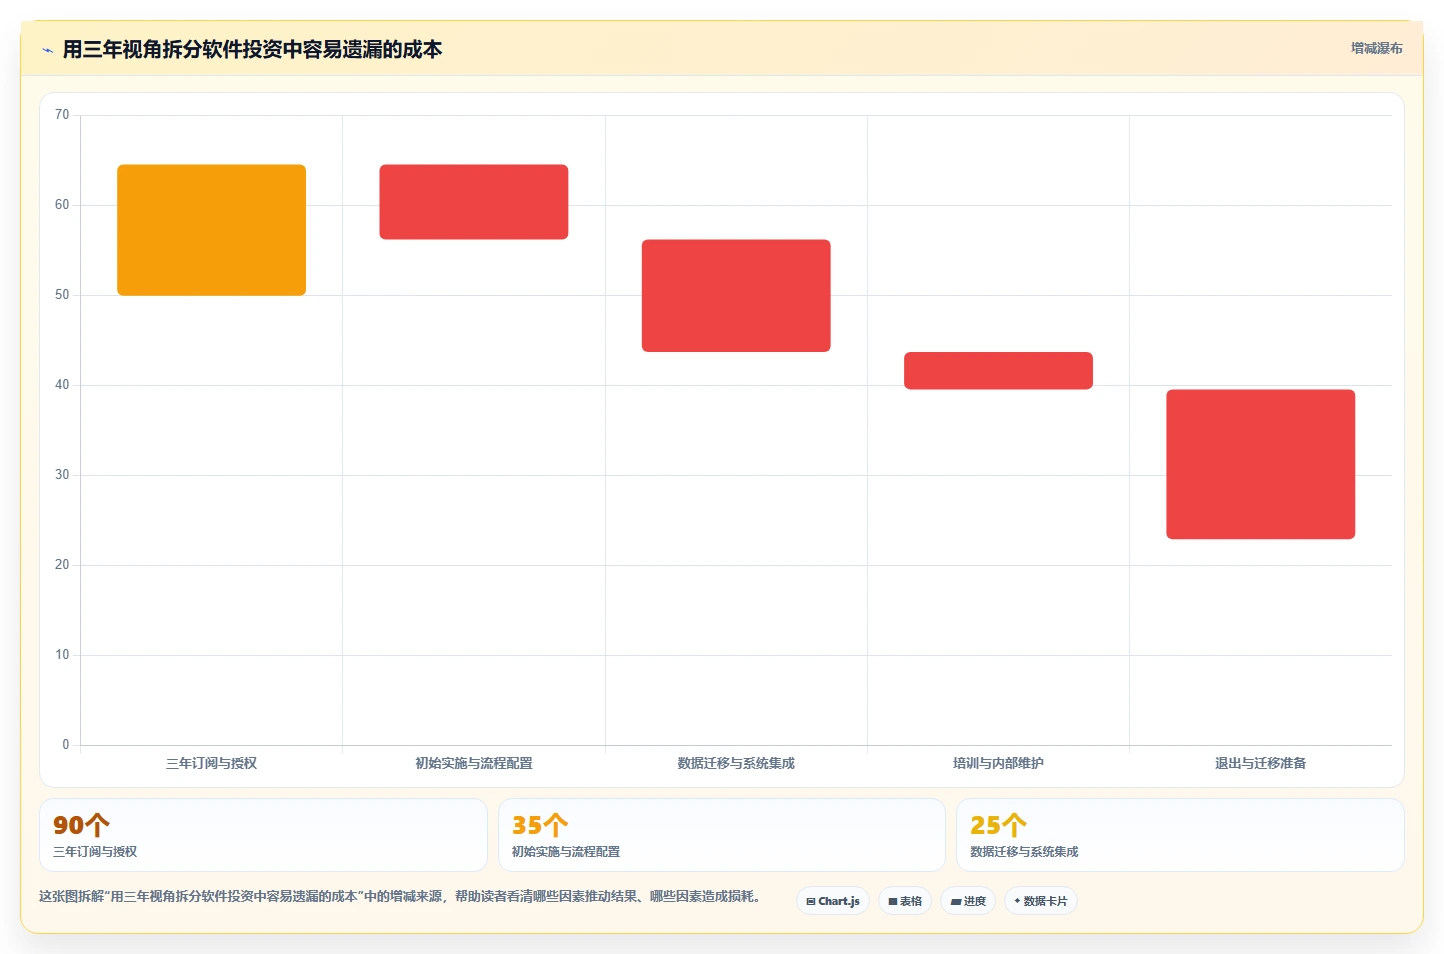The image size is (1444, 954).
Task: Click the x-axis label 数据迁移与系统集成
Action: 736,763
